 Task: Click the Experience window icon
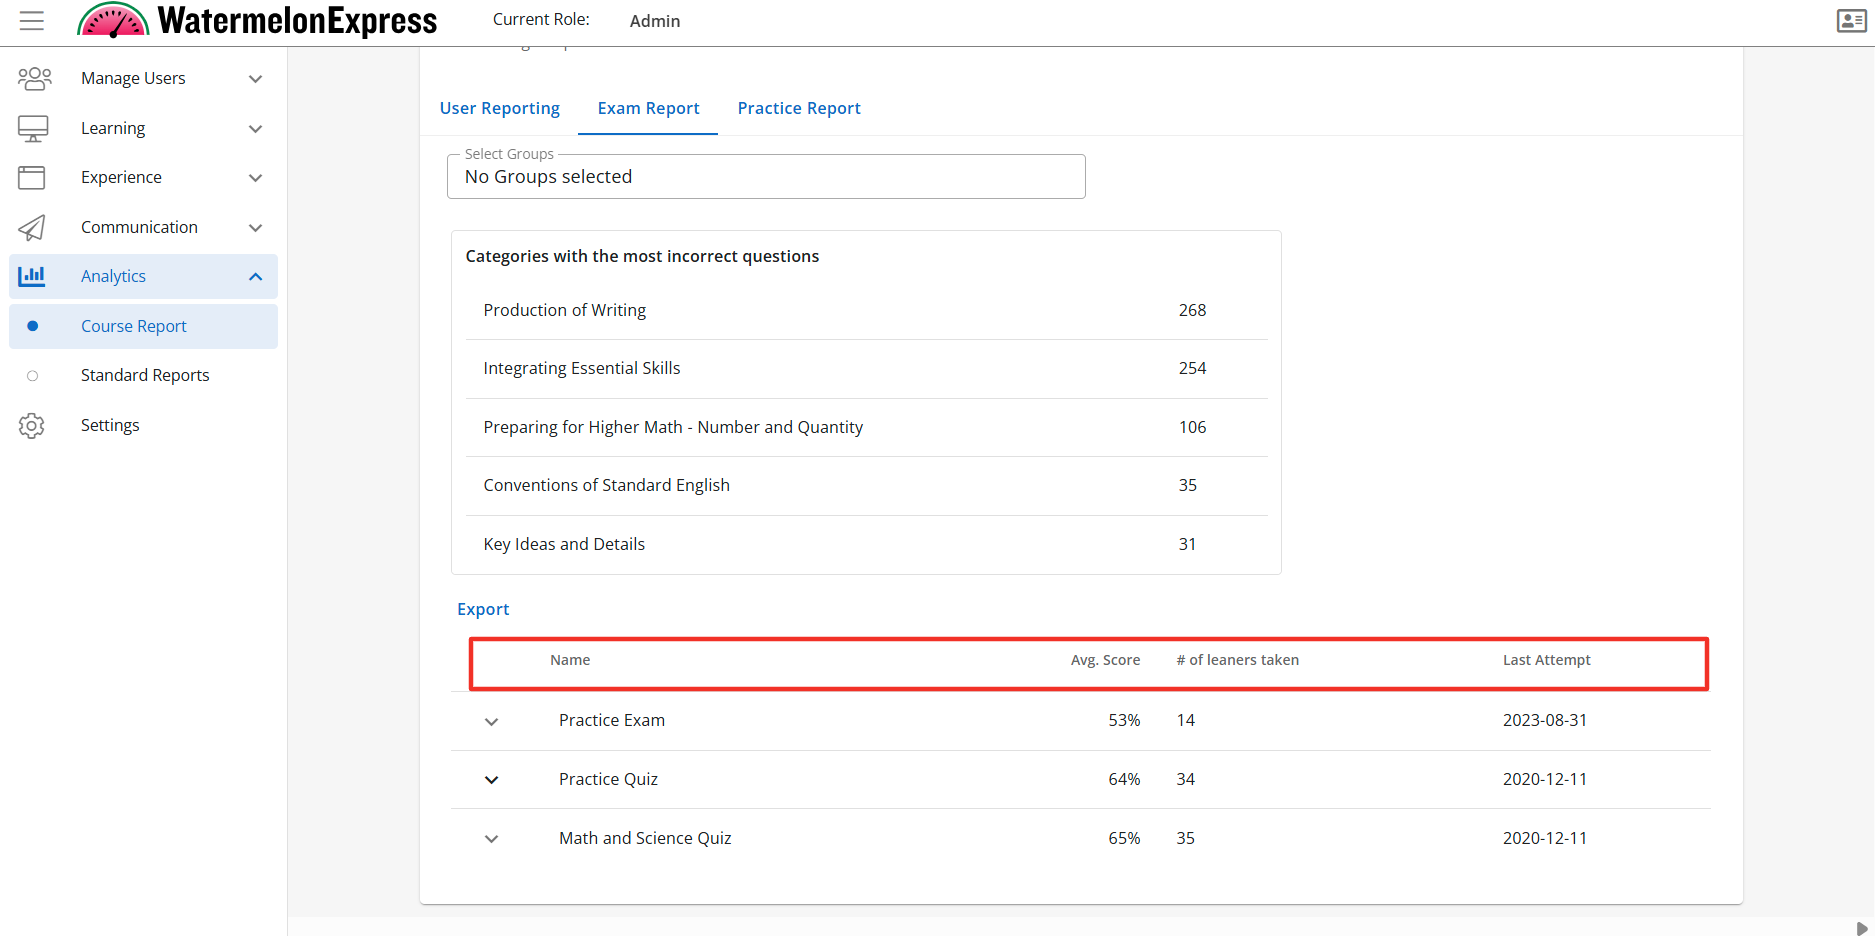coord(32,178)
